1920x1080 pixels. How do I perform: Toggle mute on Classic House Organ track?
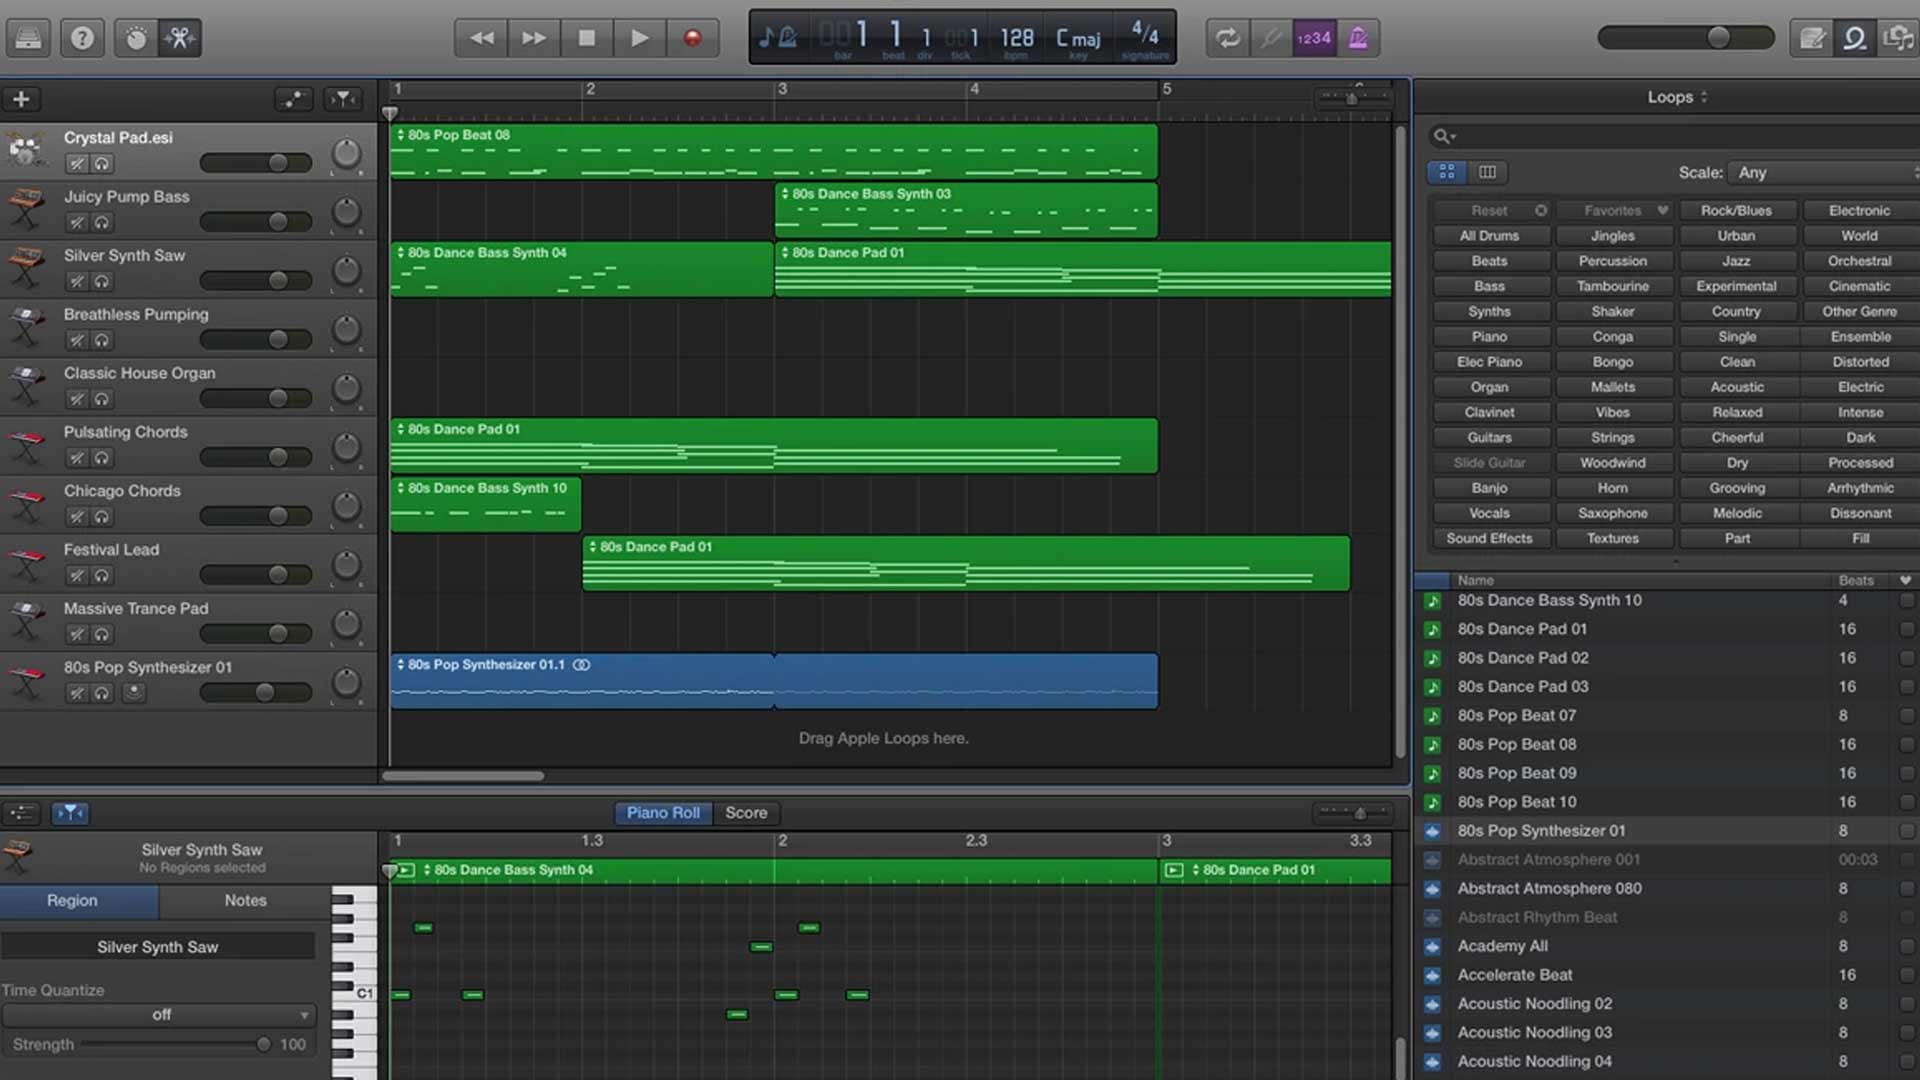coord(75,398)
